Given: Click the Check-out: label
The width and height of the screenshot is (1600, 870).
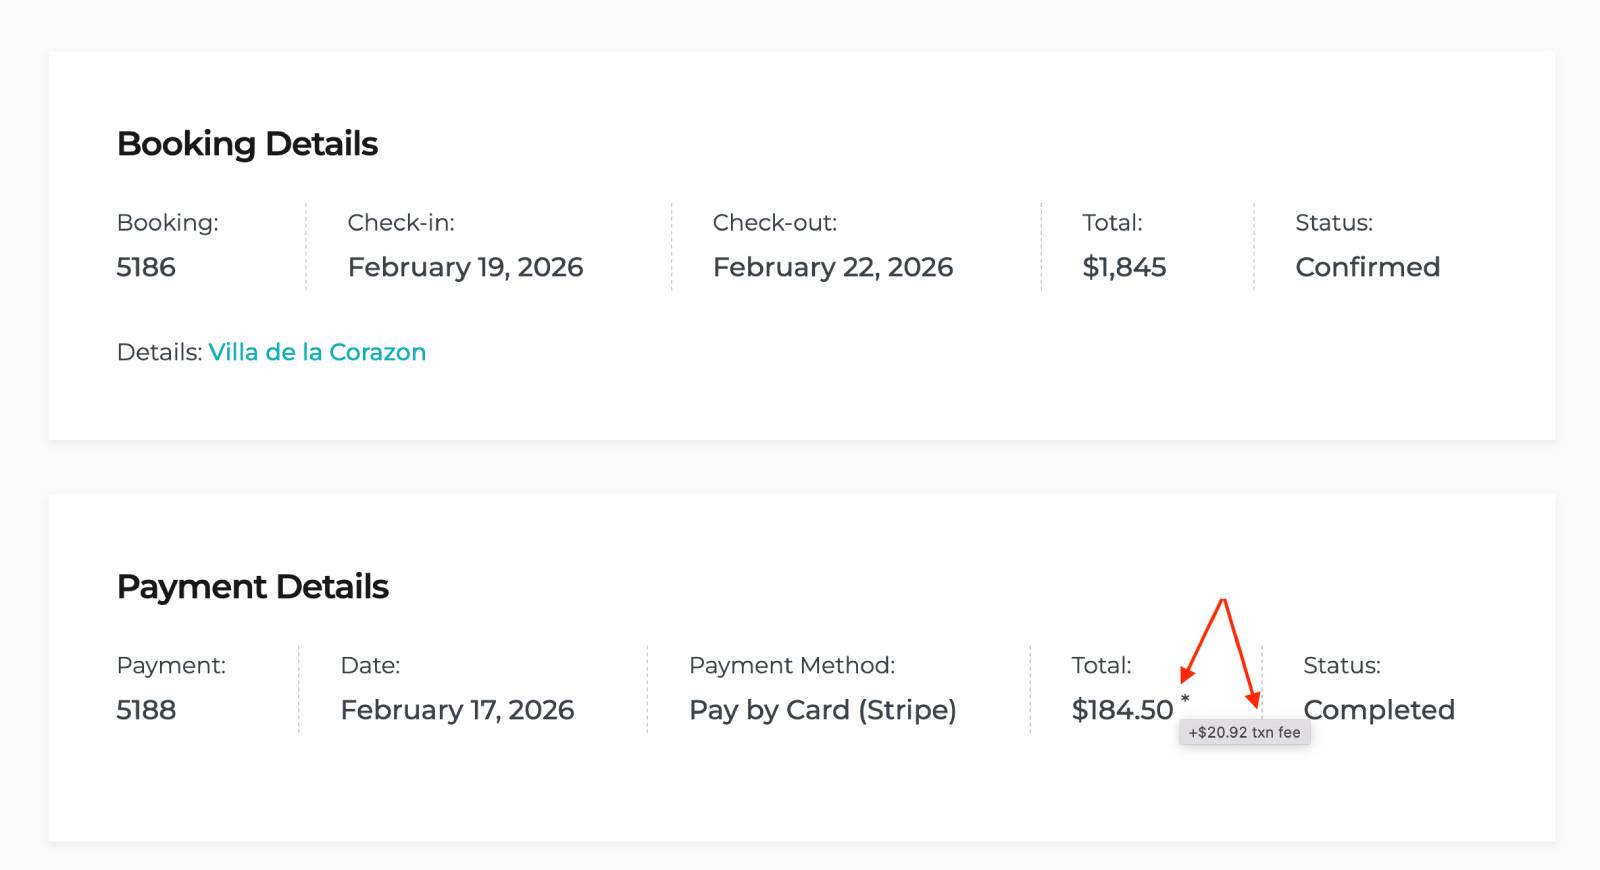Looking at the screenshot, I should (774, 223).
